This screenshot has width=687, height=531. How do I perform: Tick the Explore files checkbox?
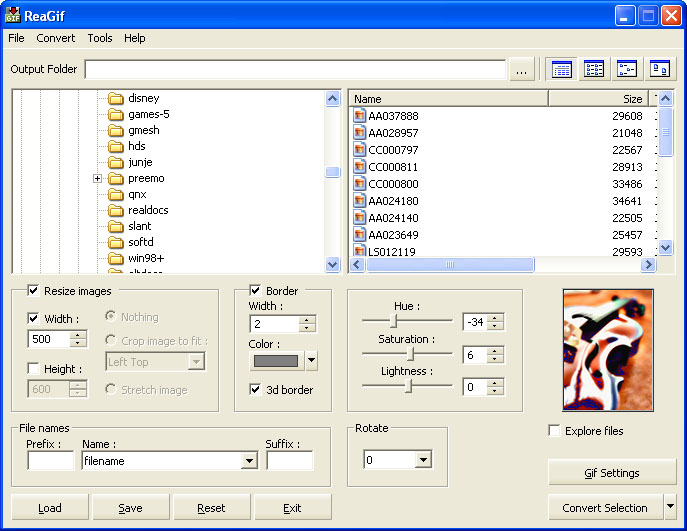coord(555,431)
